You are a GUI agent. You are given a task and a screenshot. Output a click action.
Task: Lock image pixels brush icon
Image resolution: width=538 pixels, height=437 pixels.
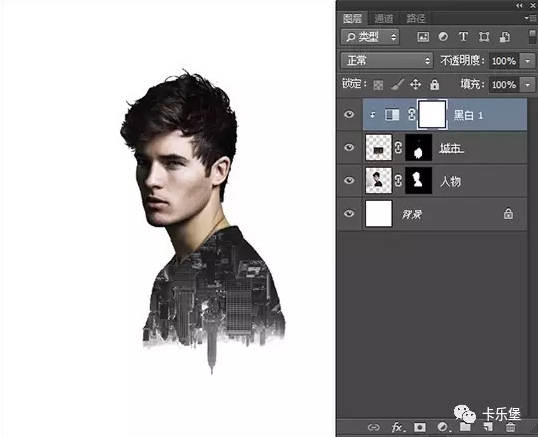coord(397,84)
